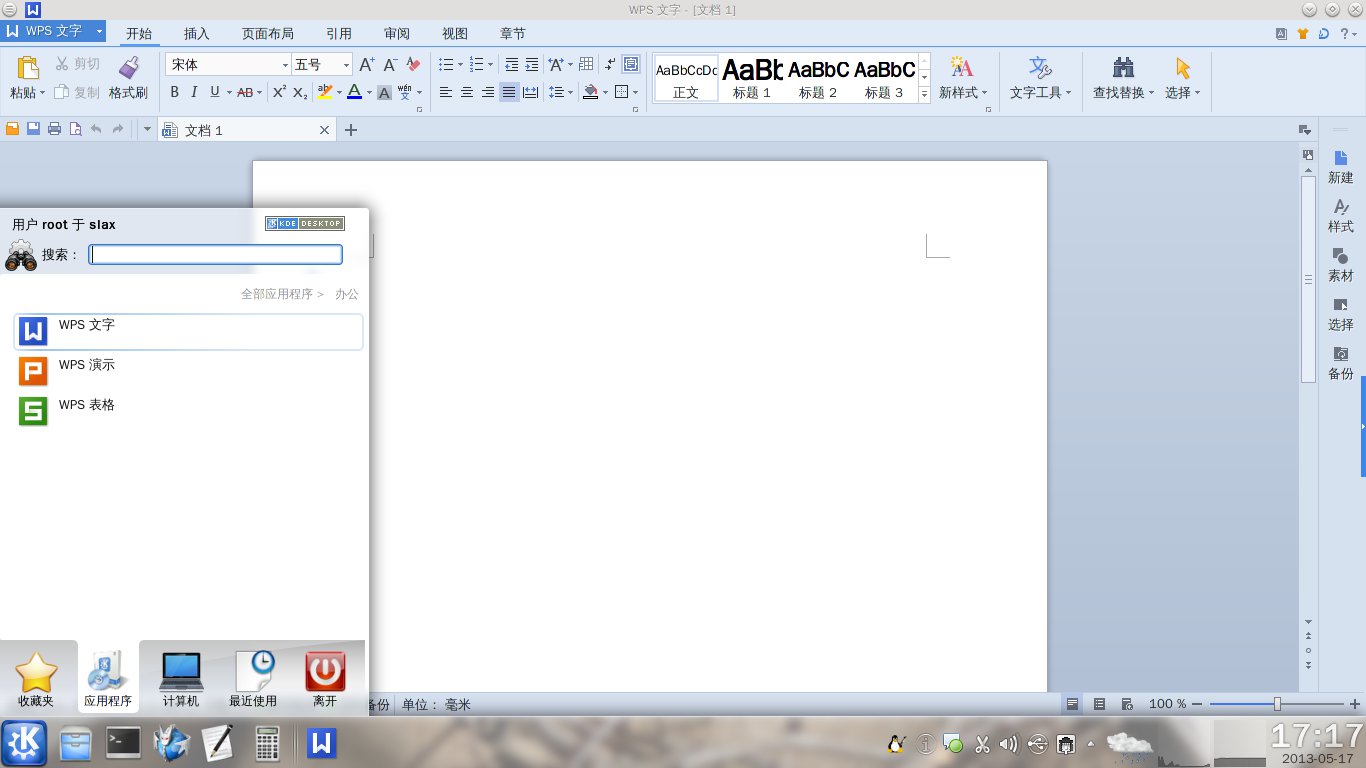The image size is (1366, 768).
Task: Open the font size 五号 dropdown
Action: click(347, 65)
